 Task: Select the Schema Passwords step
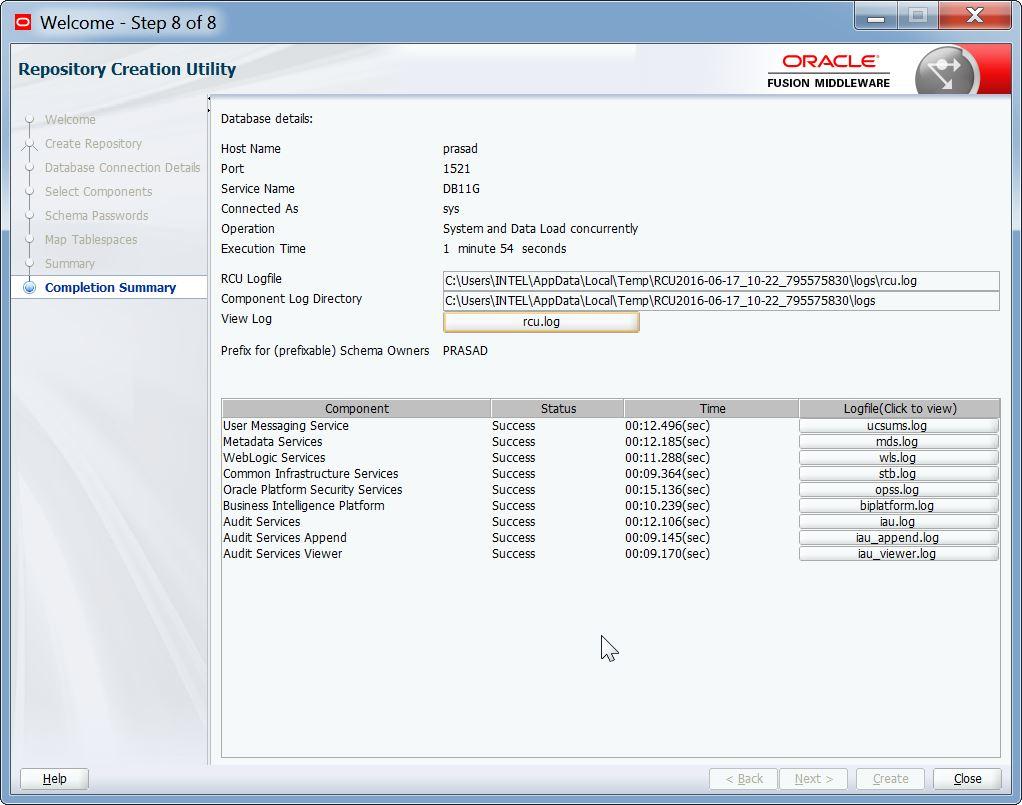(96, 216)
